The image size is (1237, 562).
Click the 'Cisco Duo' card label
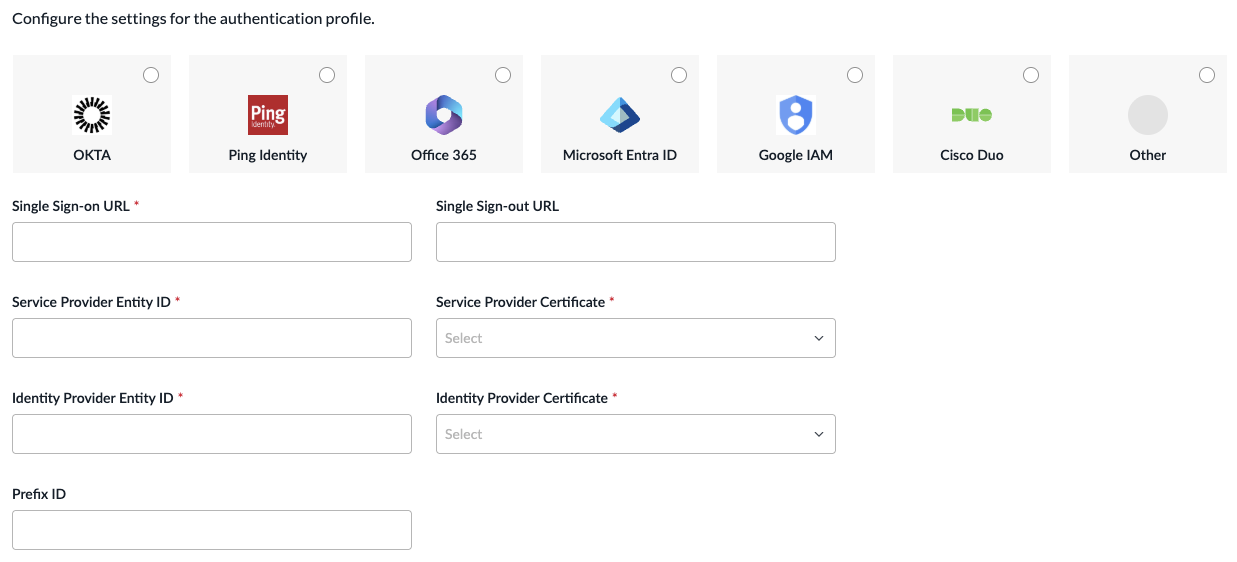pyautogui.click(x=972, y=155)
